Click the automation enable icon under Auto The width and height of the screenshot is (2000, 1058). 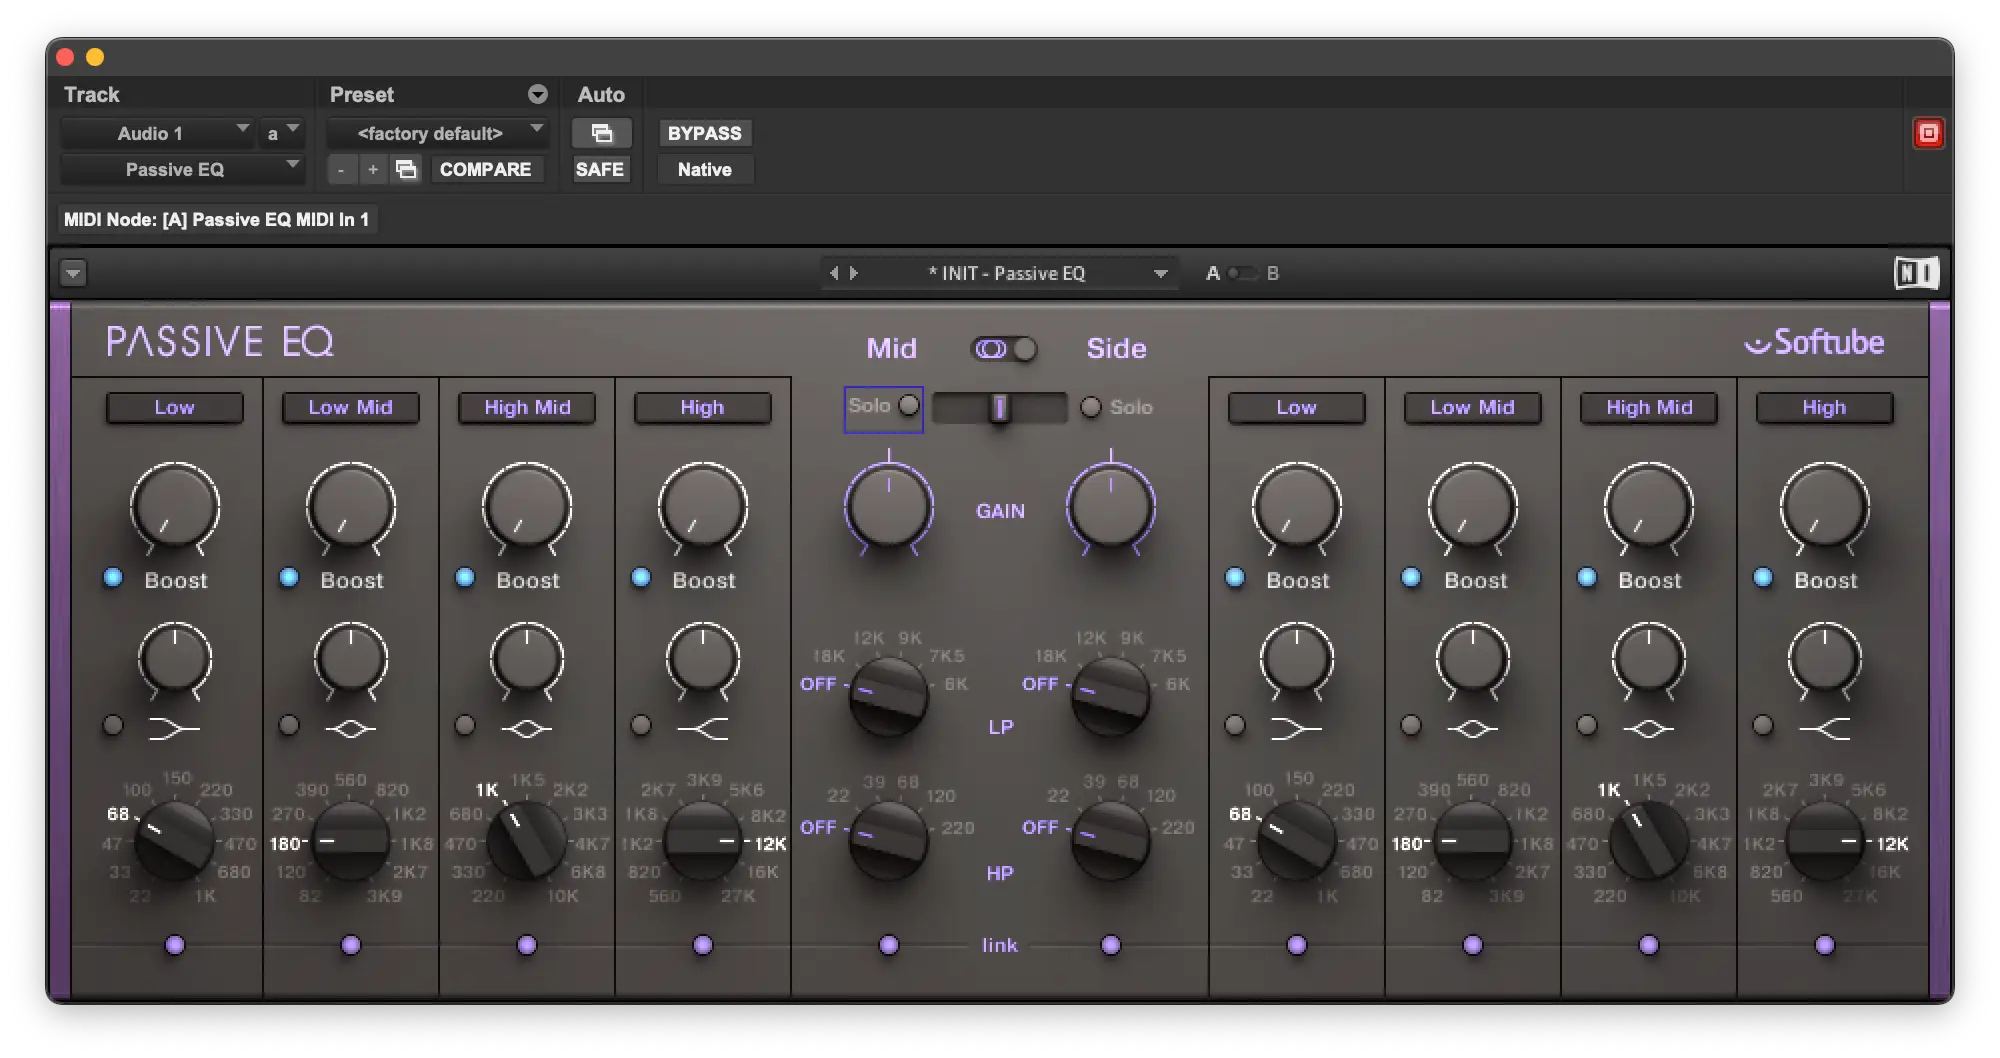pyautogui.click(x=601, y=133)
